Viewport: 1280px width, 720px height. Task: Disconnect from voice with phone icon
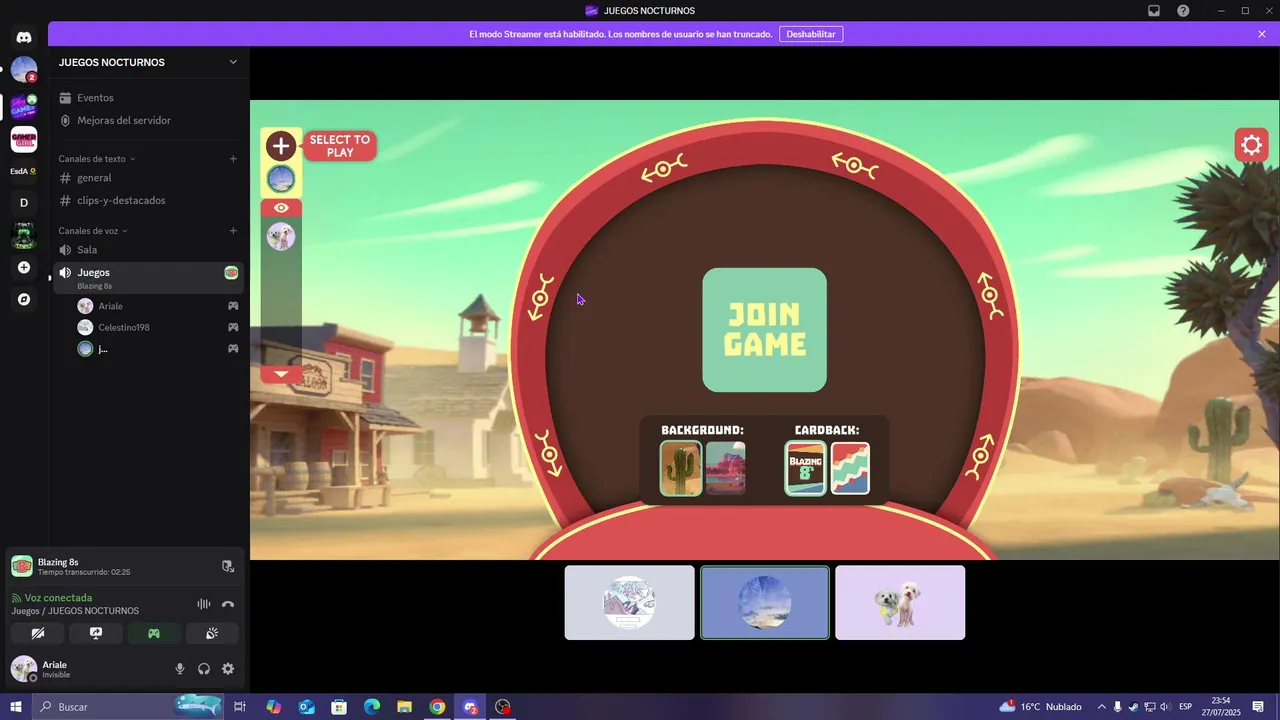click(228, 604)
